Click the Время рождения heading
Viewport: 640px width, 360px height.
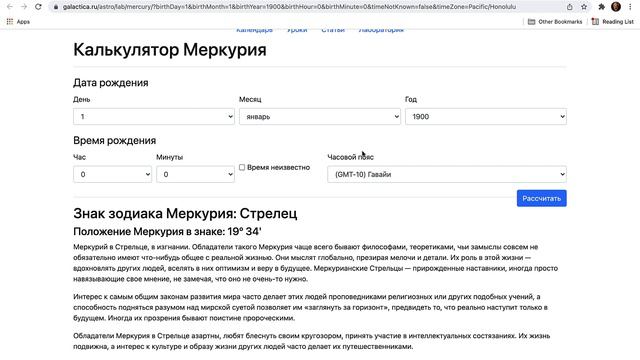115,140
